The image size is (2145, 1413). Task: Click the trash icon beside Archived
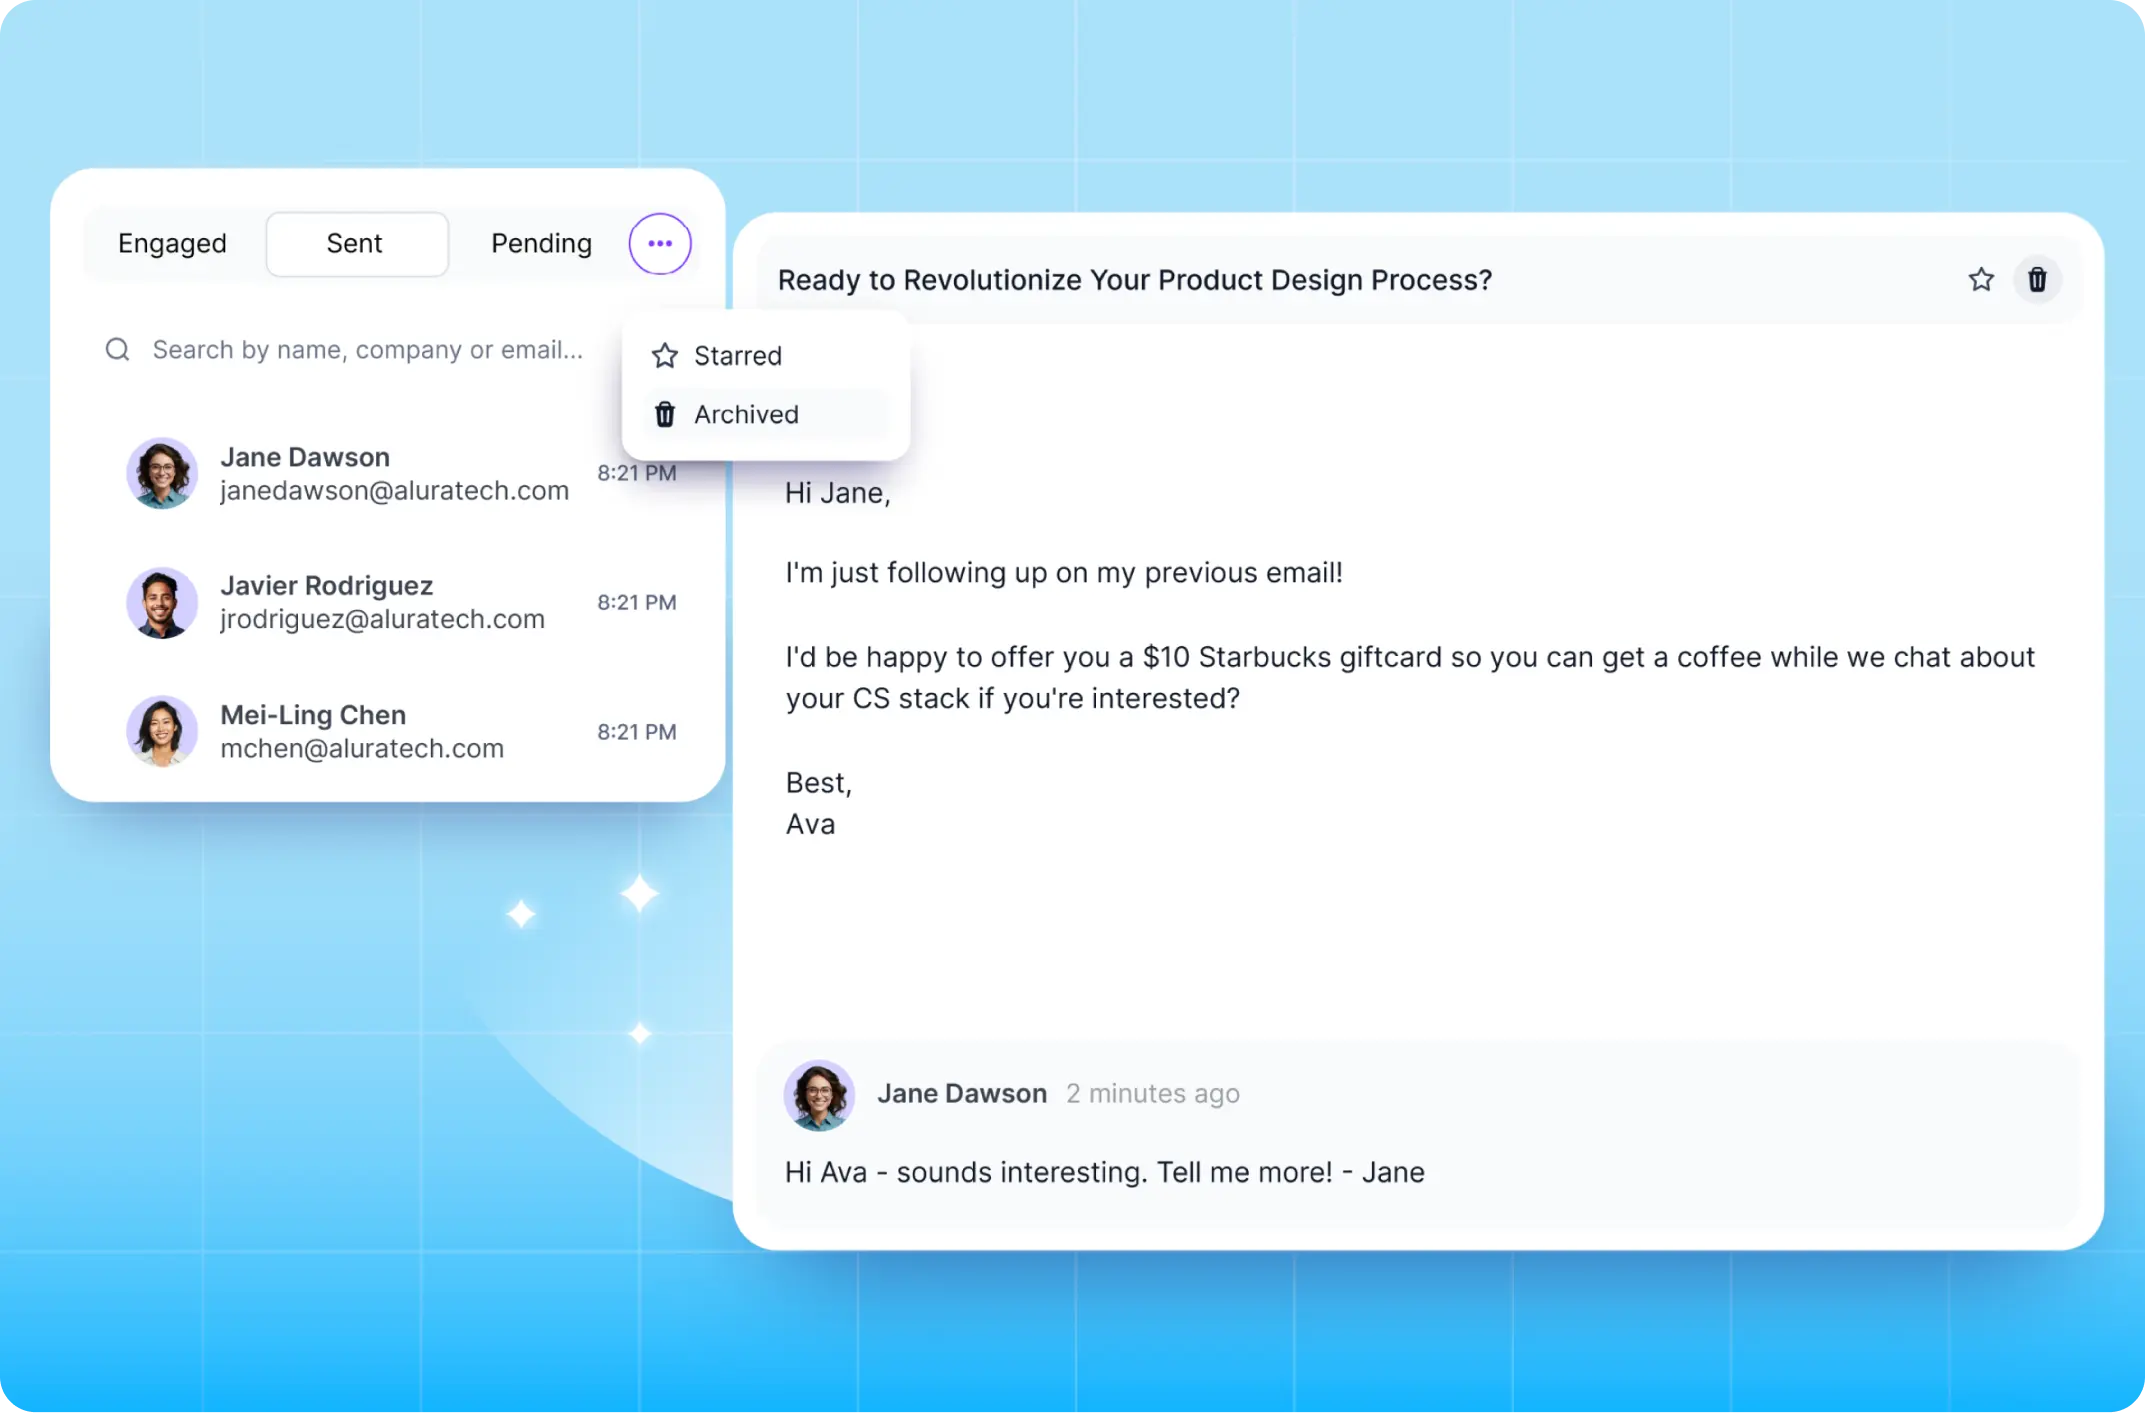(x=665, y=414)
